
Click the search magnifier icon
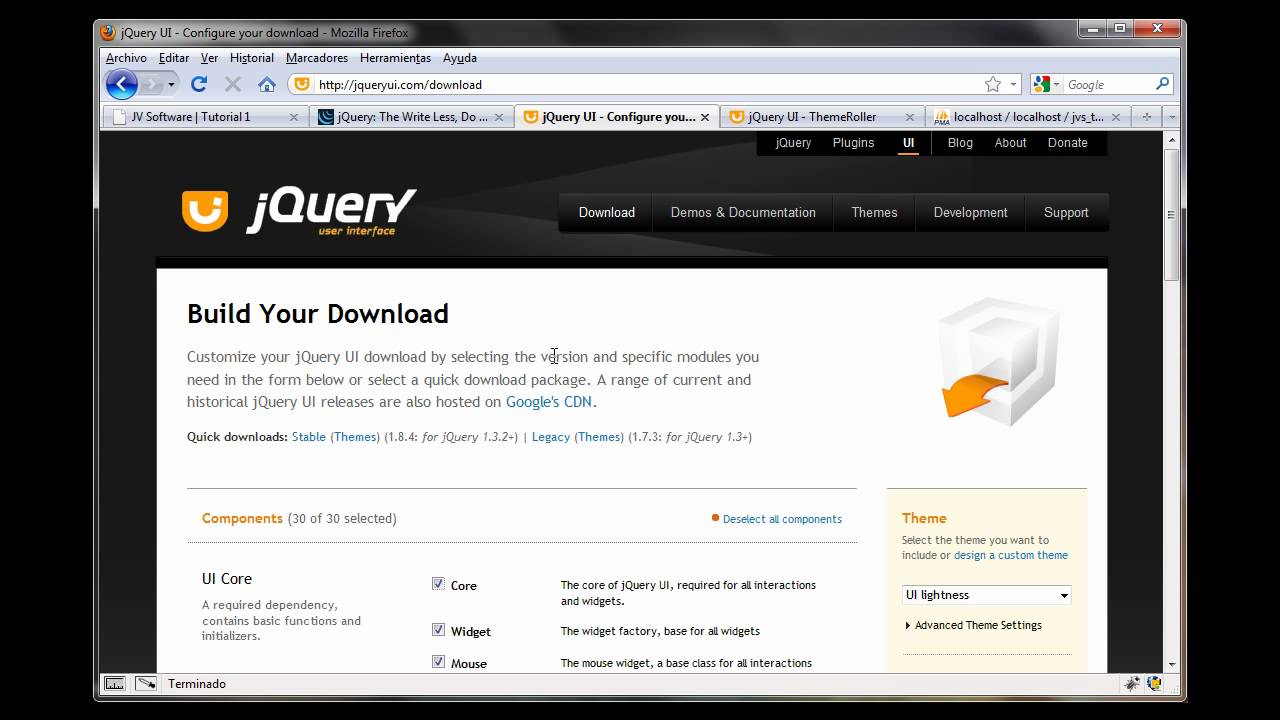pyautogui.click(x=1162, y=84)
